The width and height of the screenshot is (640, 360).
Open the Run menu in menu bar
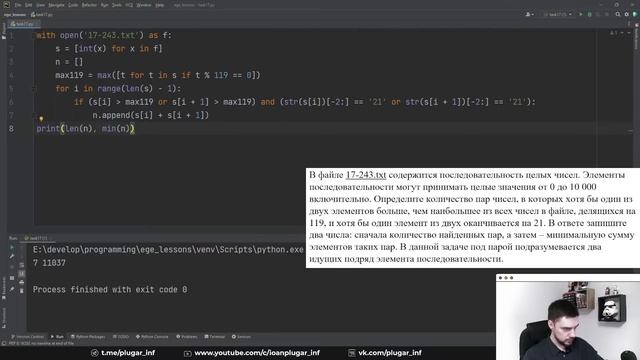[104, 5]
